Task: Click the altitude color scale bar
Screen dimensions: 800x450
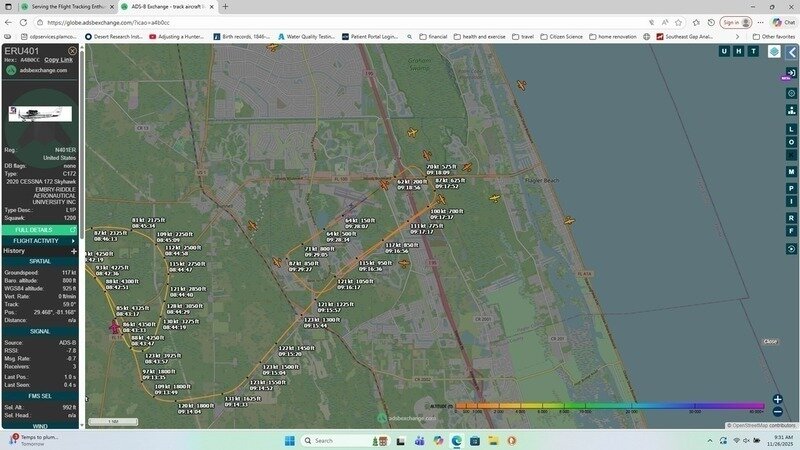Action: [x=610, y=406]
